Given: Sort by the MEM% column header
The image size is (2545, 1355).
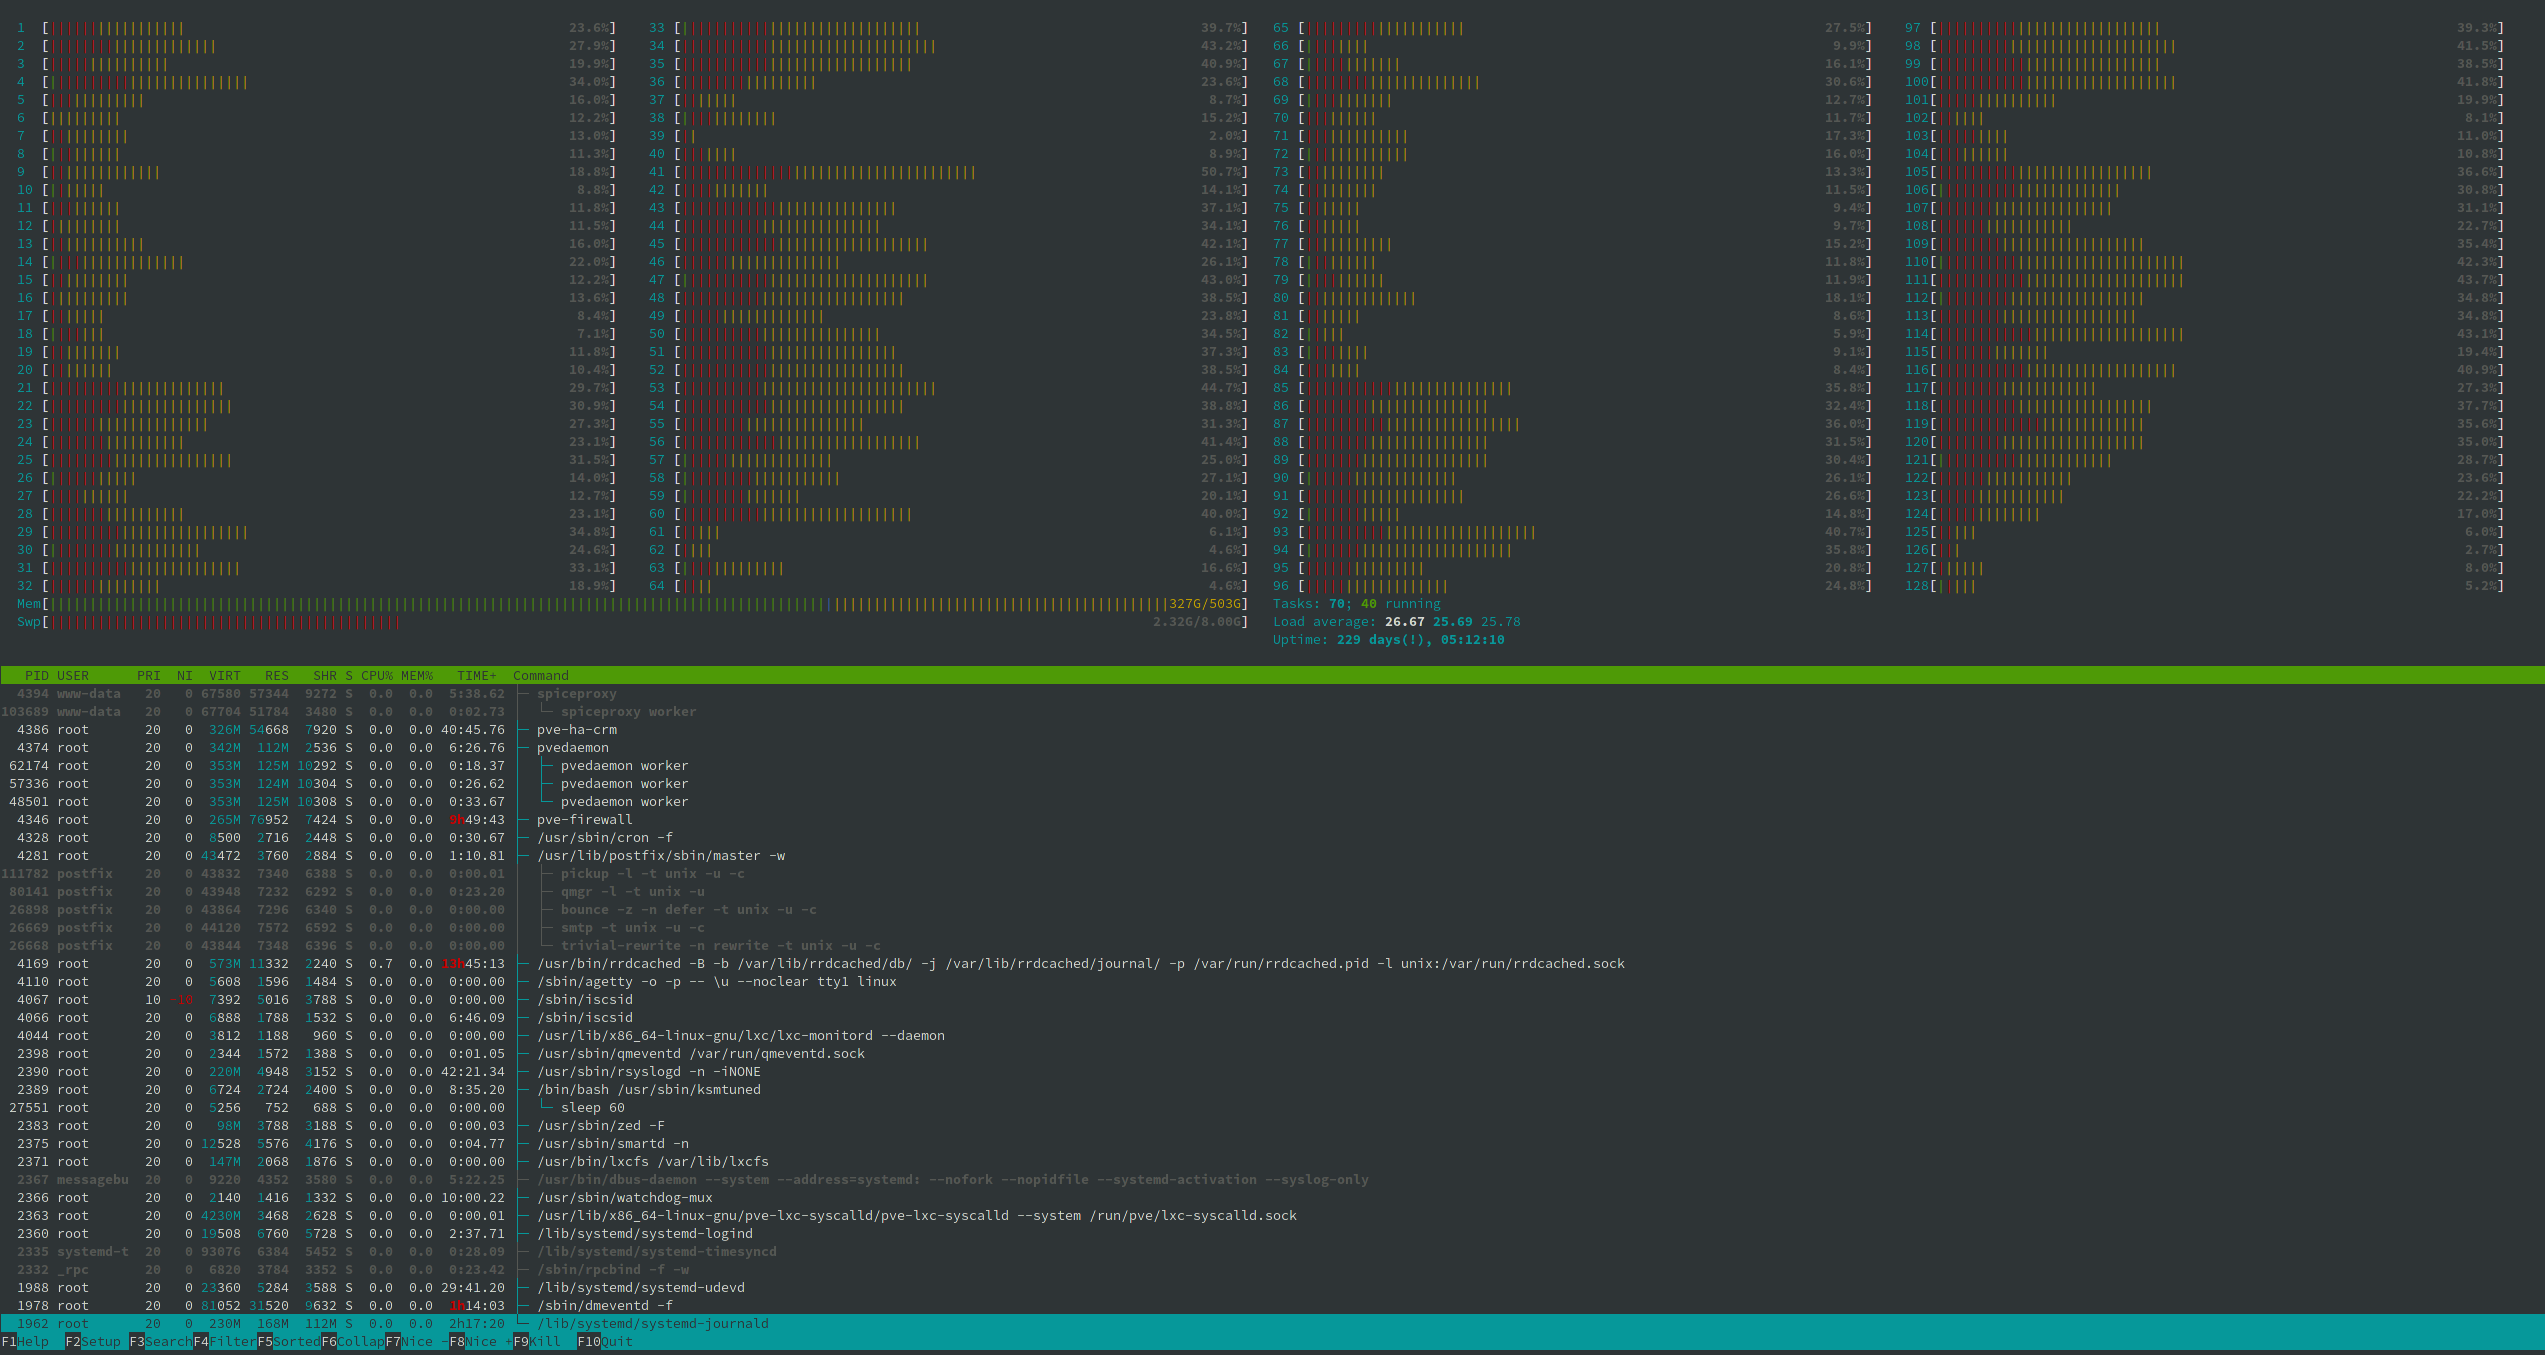Looking at the screenshot, I should (417, 676).
